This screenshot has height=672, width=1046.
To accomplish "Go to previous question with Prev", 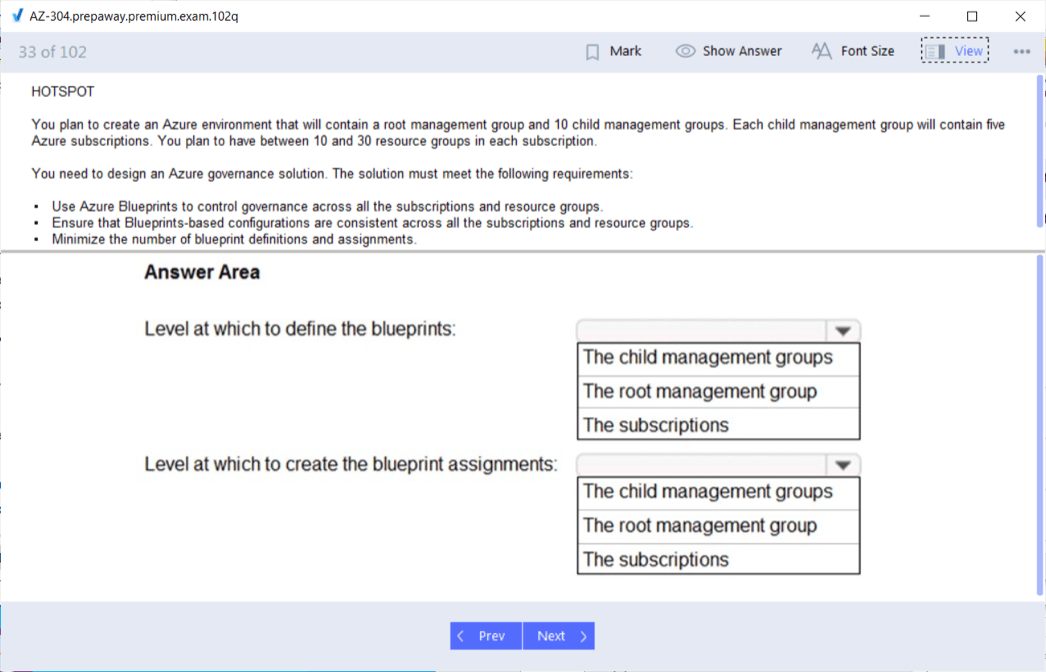I will 486,636.
